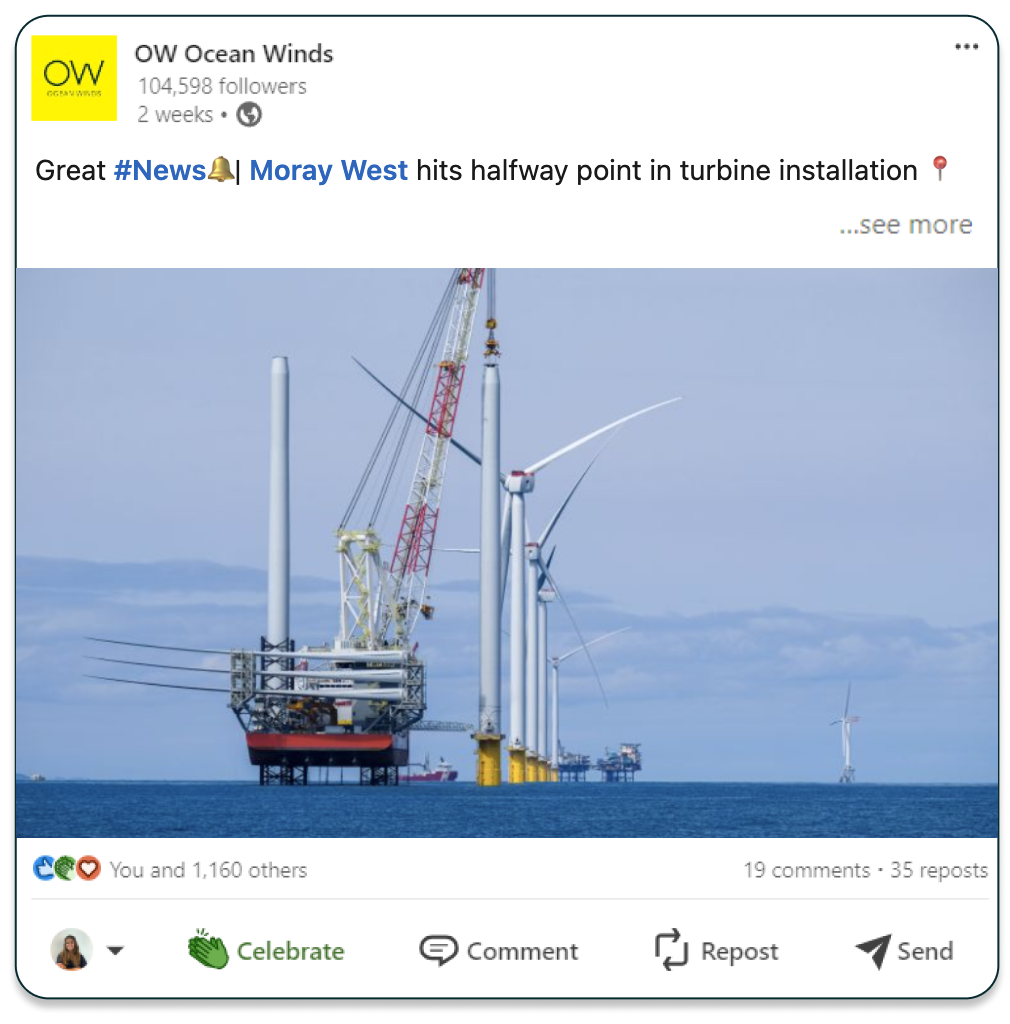Image resolution: width=1010 pixels, height=1024 pixels.
Task: Click the globe public visibility icon
Action: point(249,115)
